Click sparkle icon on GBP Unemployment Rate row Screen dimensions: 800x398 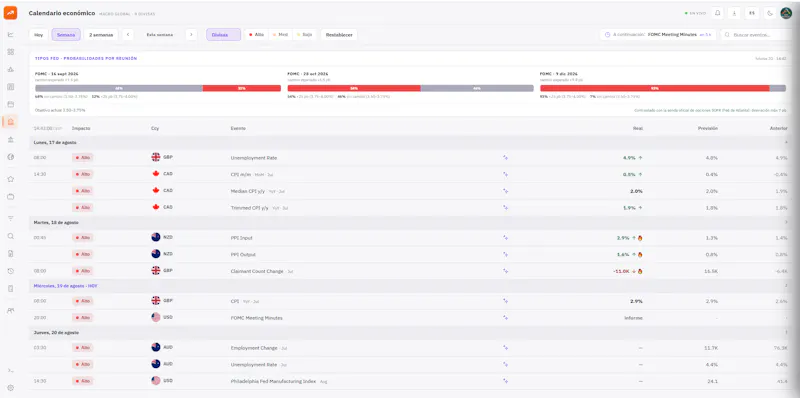(x=506, y=158)
